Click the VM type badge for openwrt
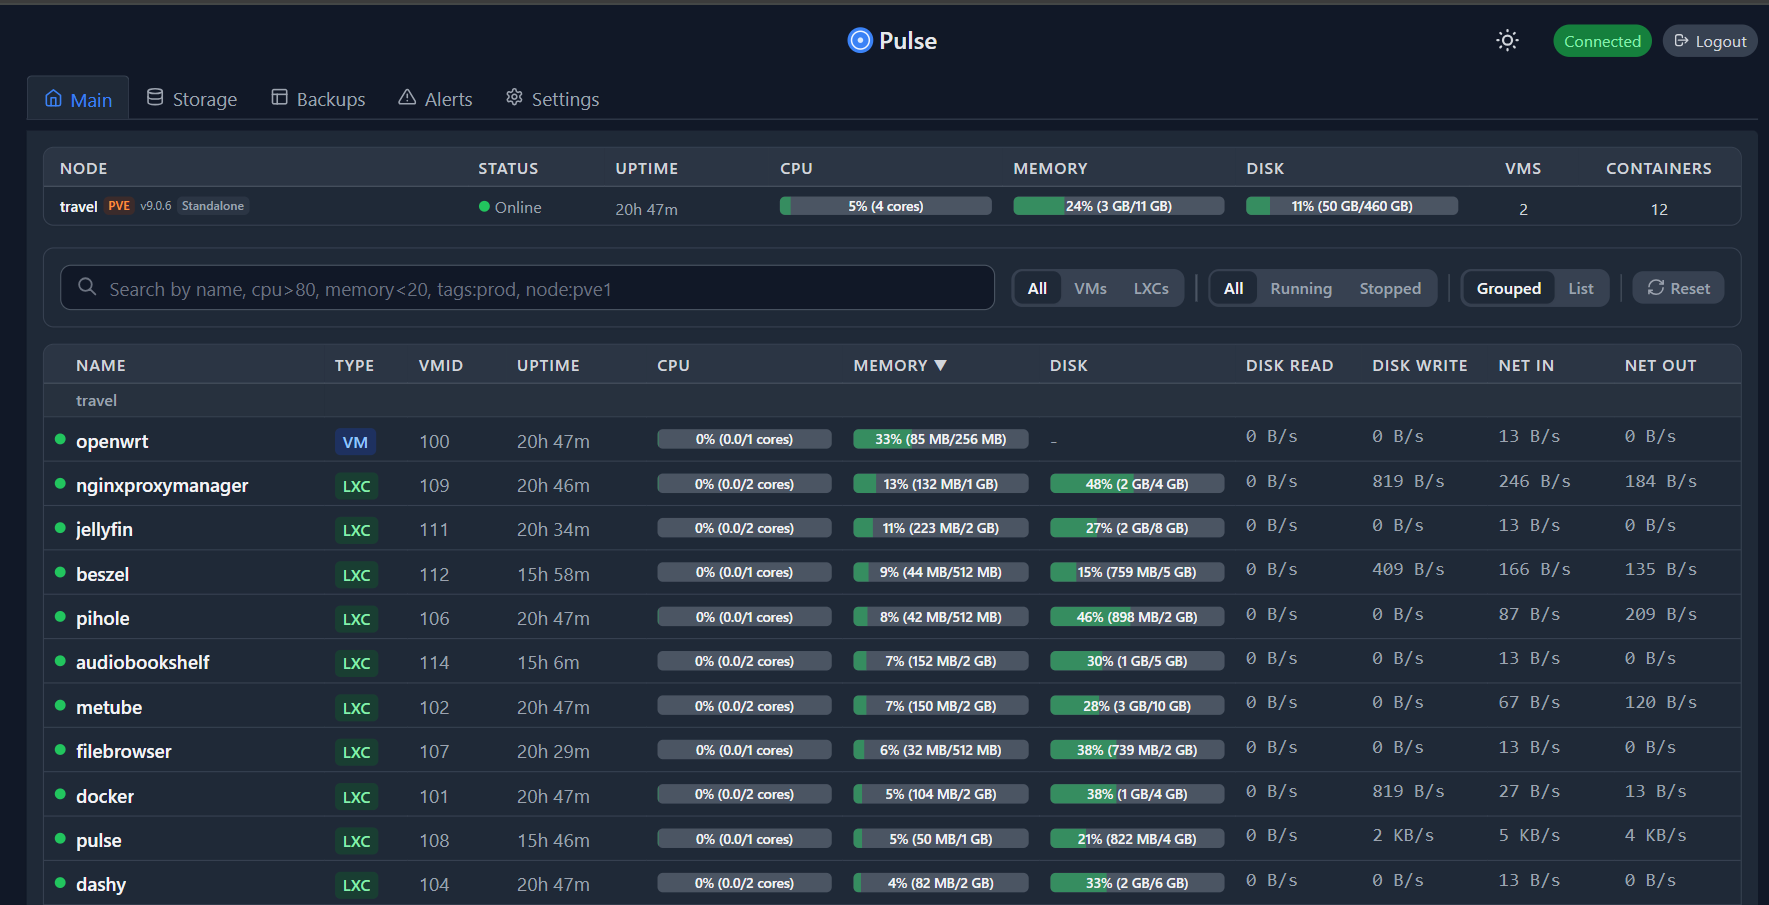Screen dimensions: 1769x905 click(355, 442)
